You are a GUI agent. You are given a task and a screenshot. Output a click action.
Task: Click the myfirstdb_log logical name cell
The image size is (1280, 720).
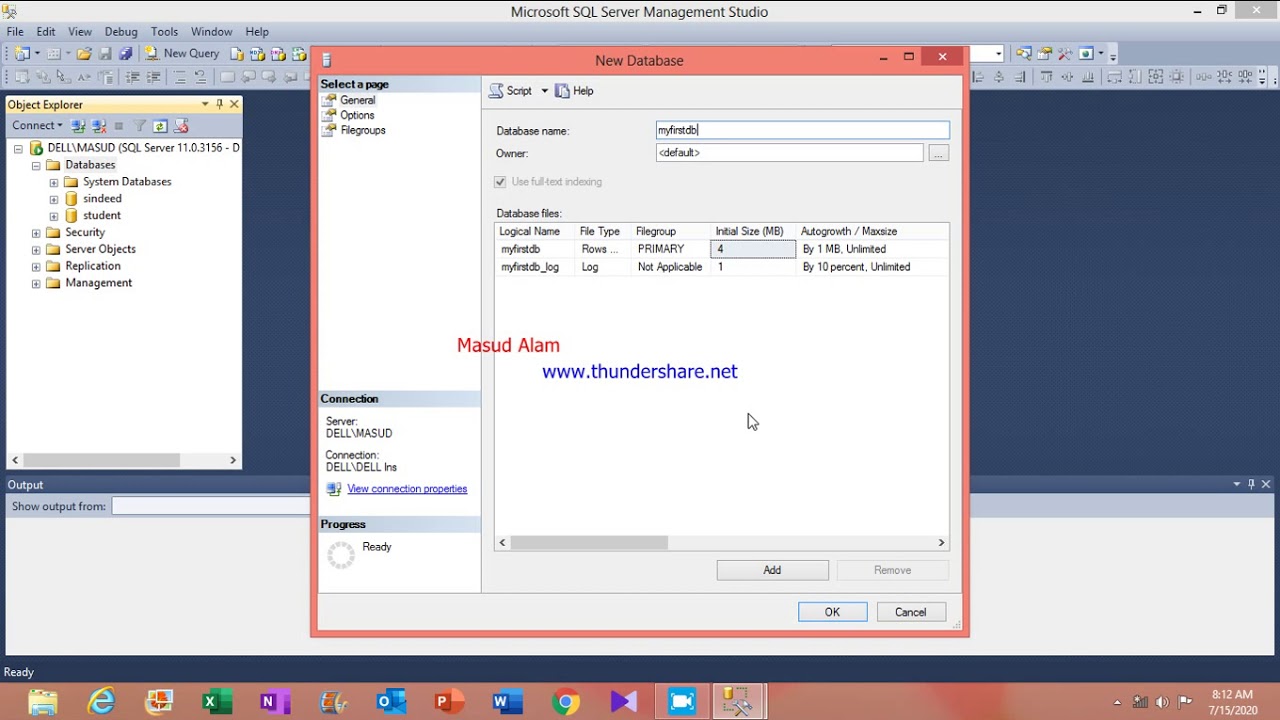click(x=536, y=267)
